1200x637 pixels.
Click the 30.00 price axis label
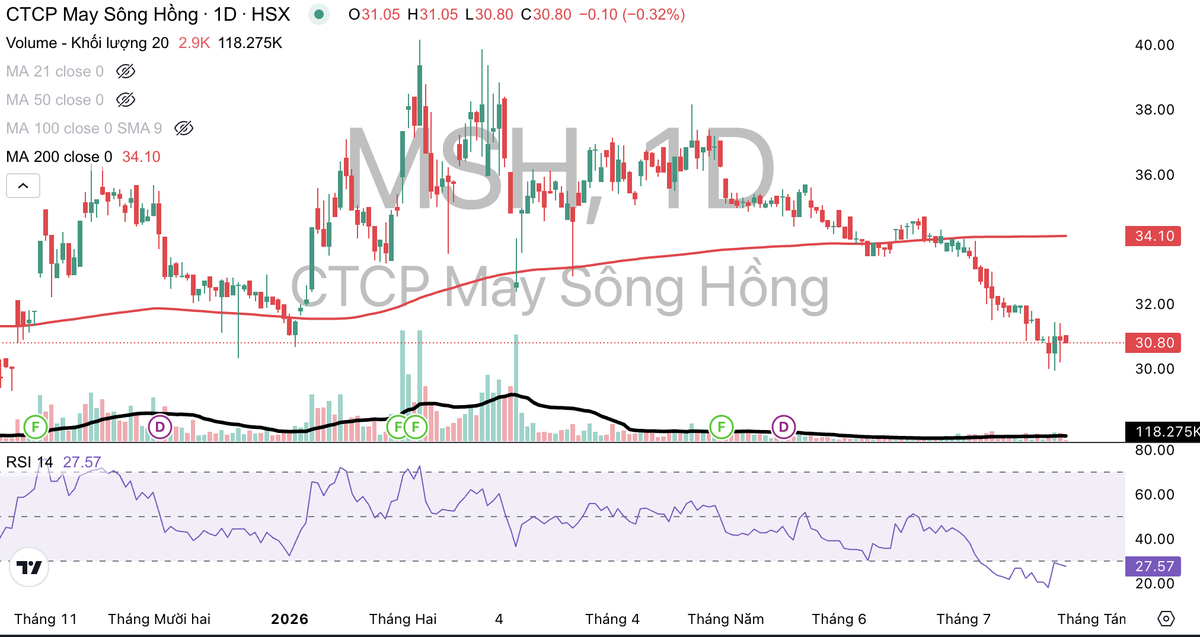1153,368
